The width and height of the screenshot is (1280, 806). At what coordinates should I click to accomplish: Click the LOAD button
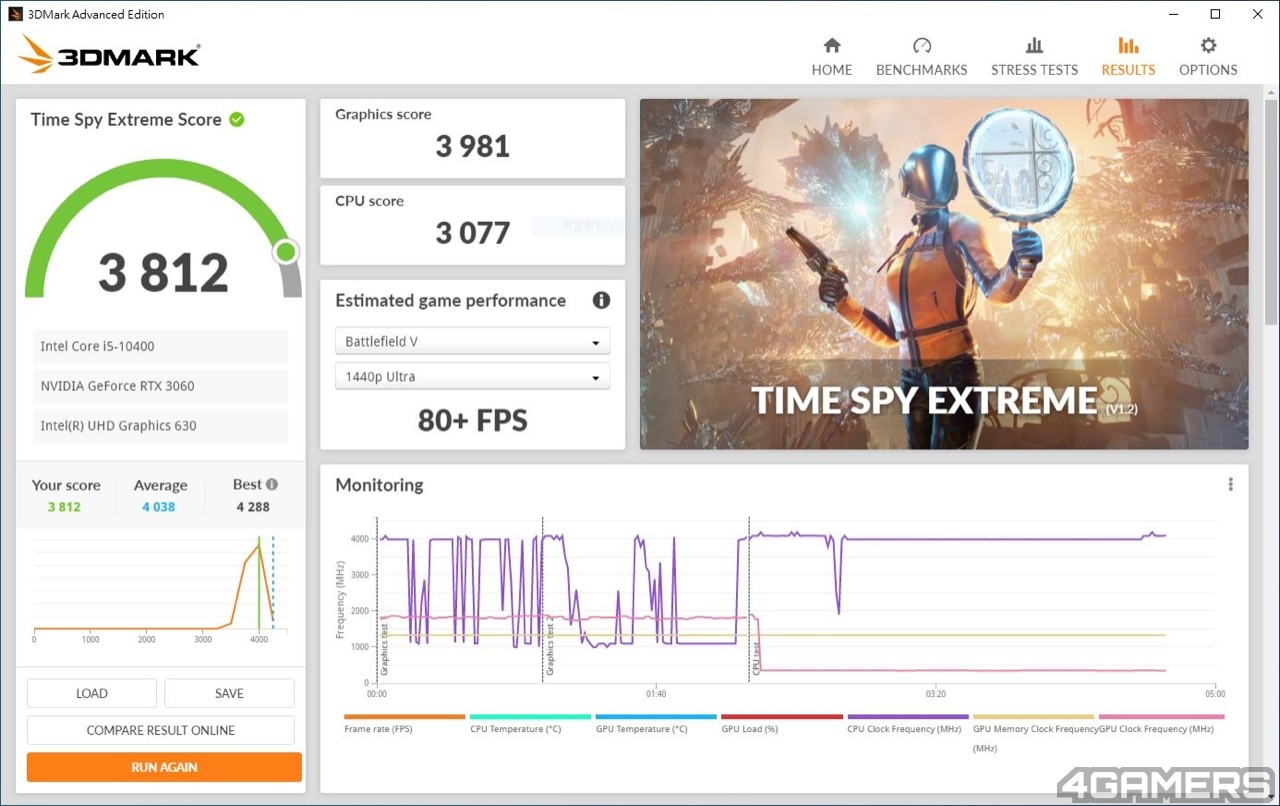tap(92, 693)
